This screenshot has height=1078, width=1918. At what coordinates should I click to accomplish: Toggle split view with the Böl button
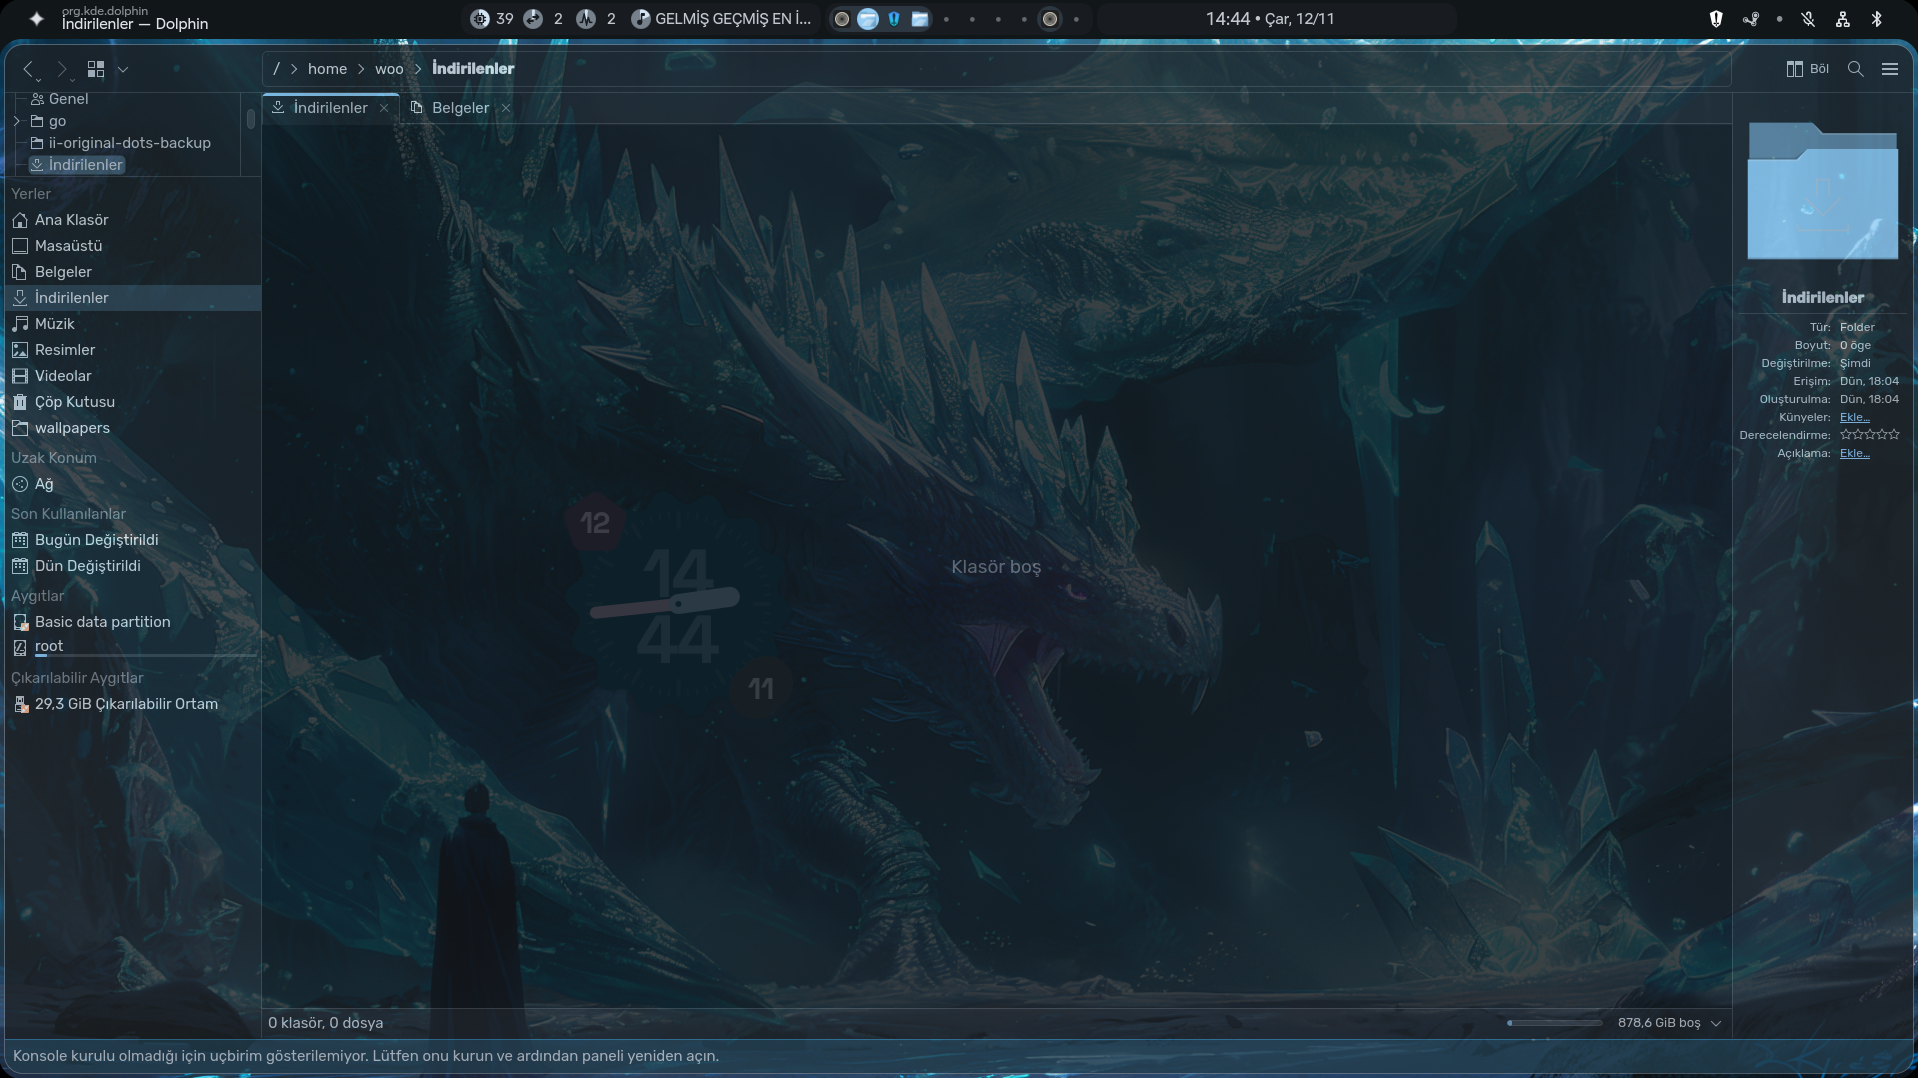tap(1808, 69)
